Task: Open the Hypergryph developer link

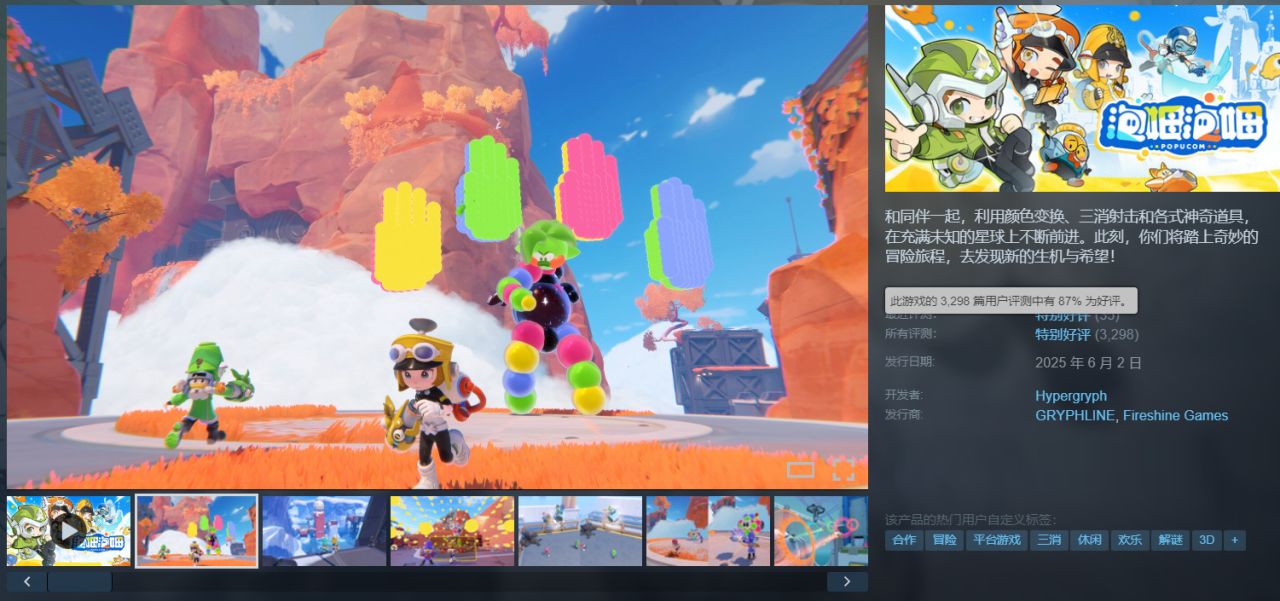Action: click(x=1071, y=396)
